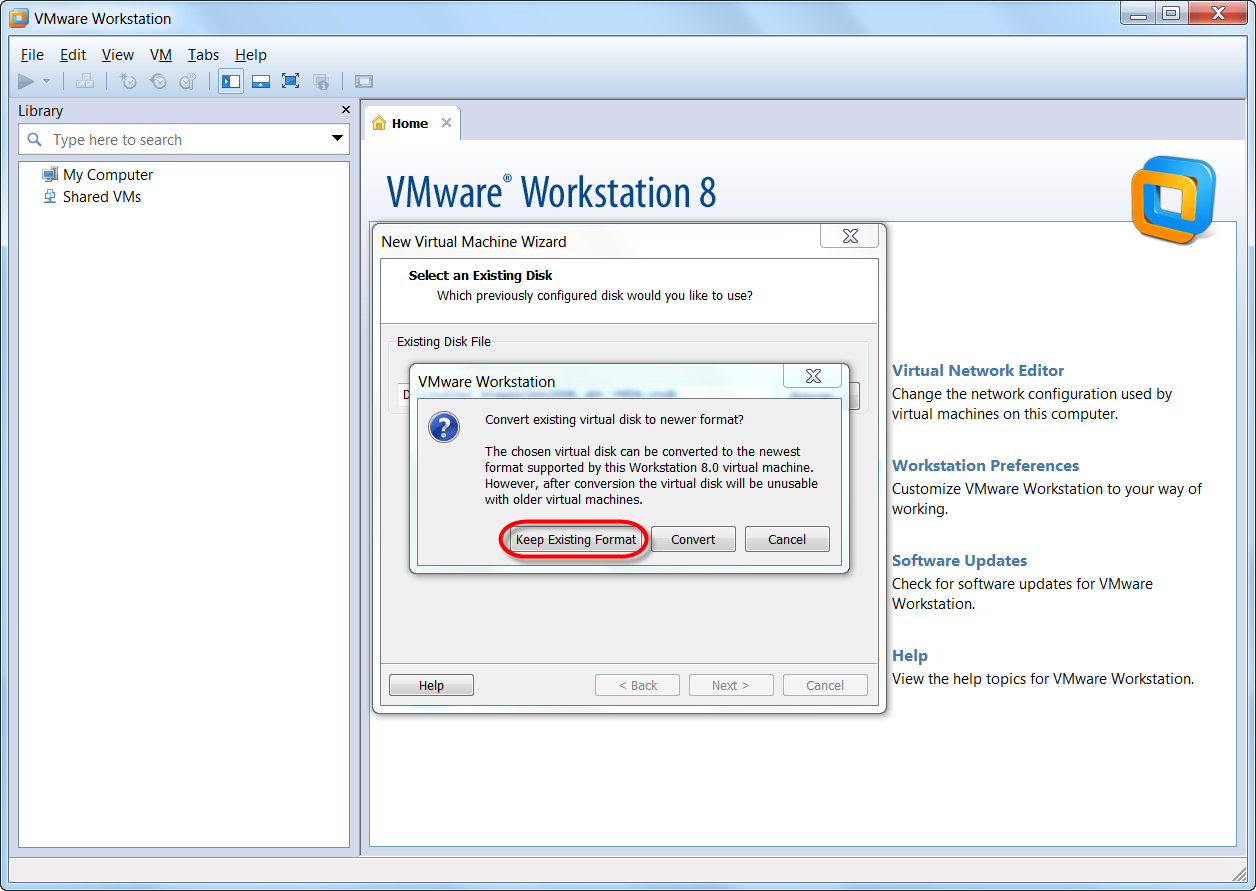Close the Library panel
The image size is (1256, 891).
point(346,110)
